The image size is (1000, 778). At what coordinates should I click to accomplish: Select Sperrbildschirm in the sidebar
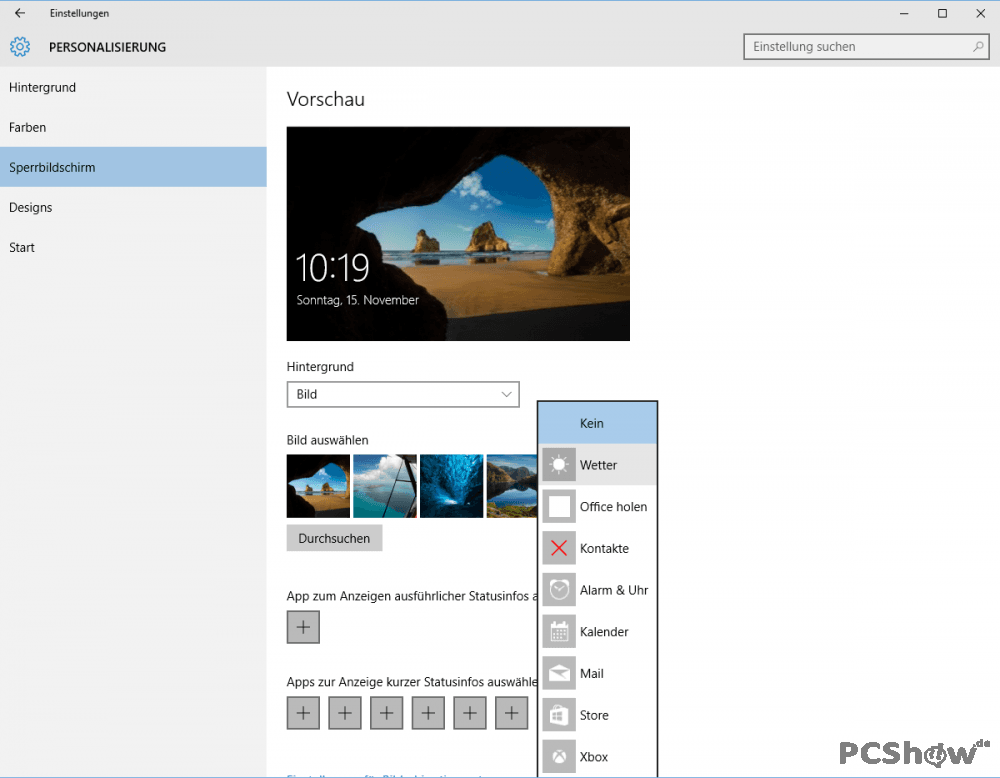(x=133, y=167)
